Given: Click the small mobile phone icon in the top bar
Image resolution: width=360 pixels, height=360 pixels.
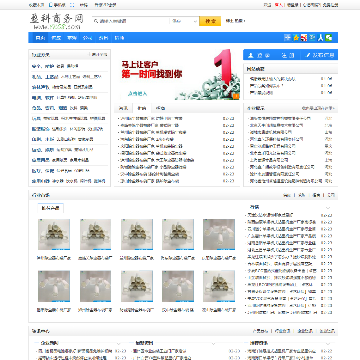Looking at the screenshot, I should point(51,5).
